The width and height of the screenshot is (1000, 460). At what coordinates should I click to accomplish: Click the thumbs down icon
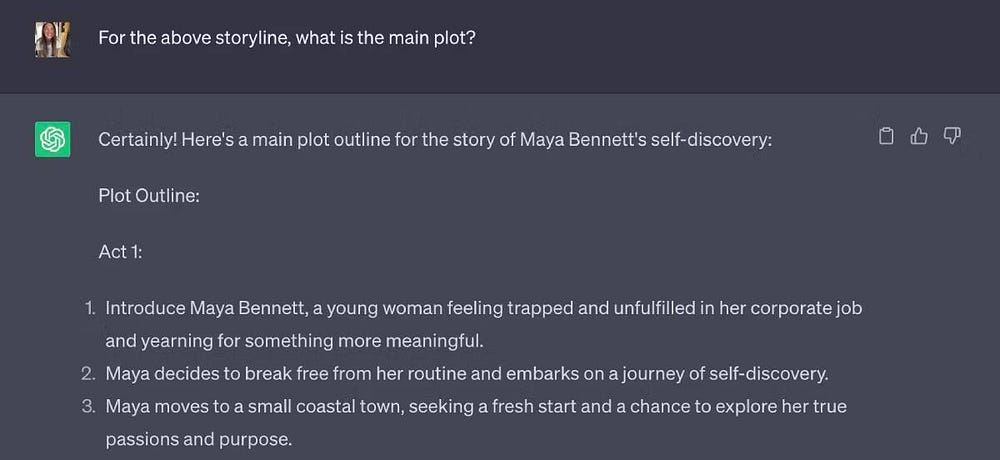(952, 137)
